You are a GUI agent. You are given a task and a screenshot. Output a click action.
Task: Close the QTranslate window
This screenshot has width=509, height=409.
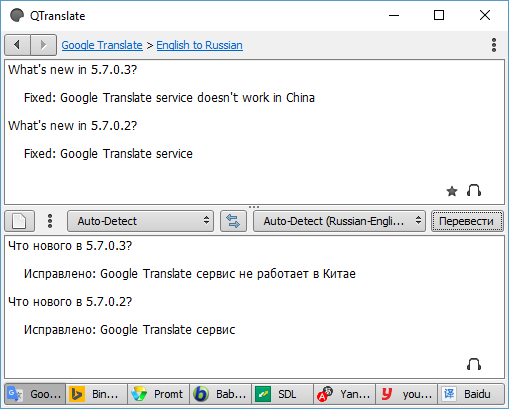pyautogui.click(x=485, y=15)
